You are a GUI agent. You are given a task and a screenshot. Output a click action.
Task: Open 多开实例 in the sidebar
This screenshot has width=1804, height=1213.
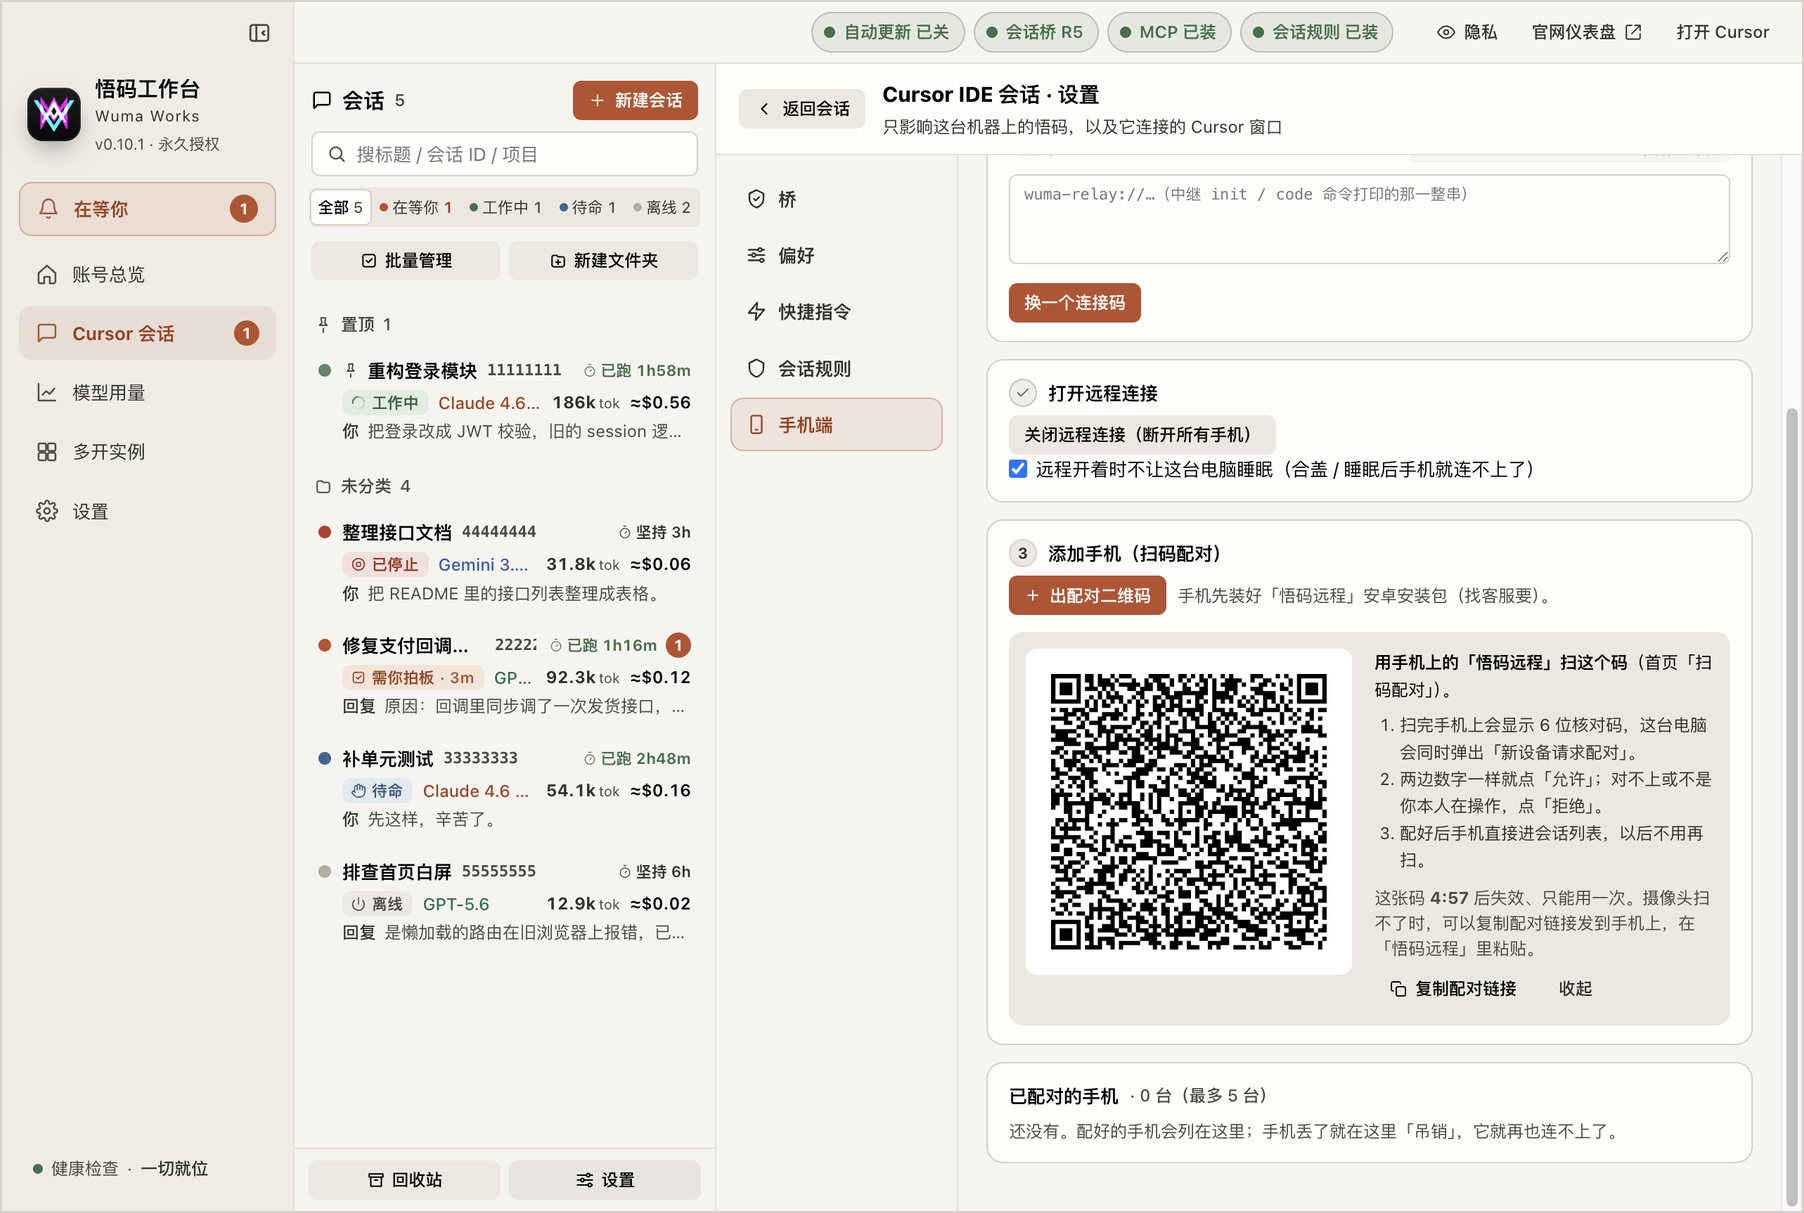(x=147, y=451)
